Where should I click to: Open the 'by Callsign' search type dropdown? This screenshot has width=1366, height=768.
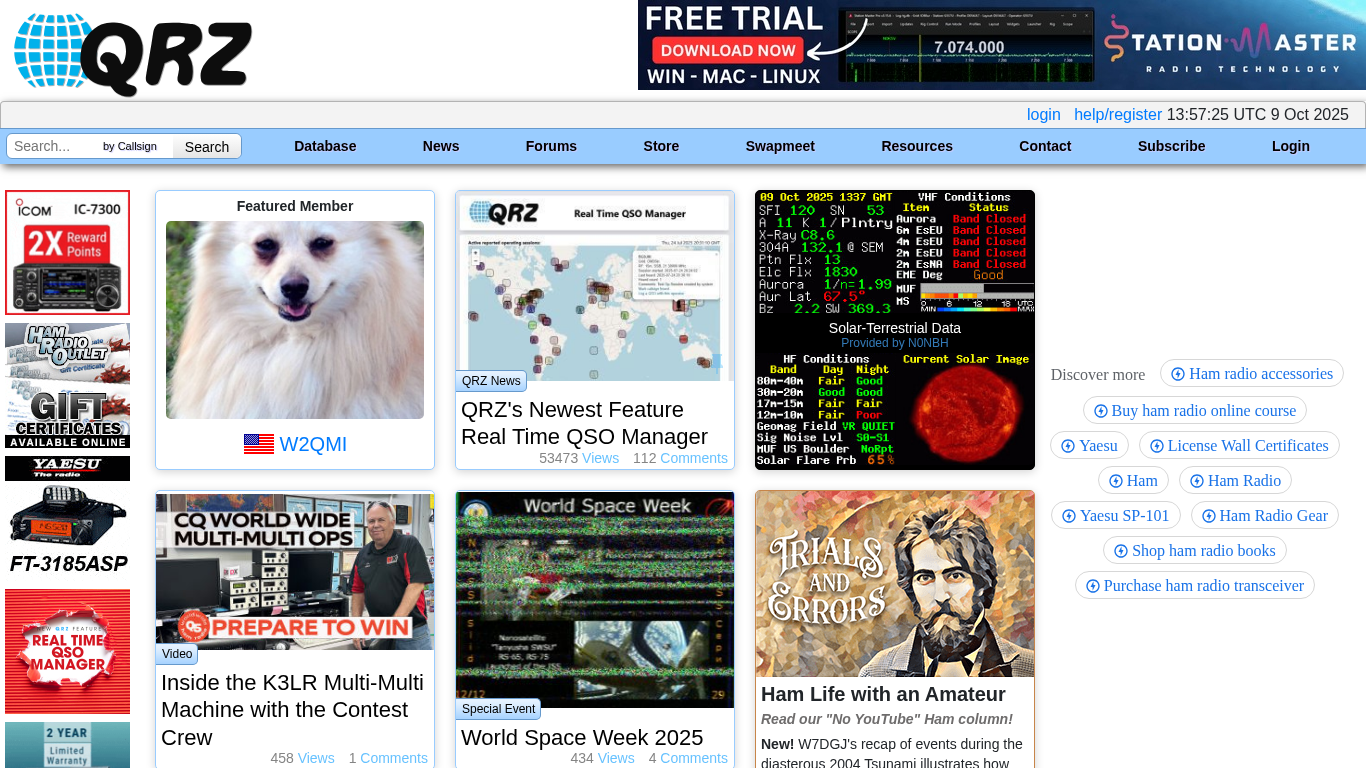click(x=136, y=146)
